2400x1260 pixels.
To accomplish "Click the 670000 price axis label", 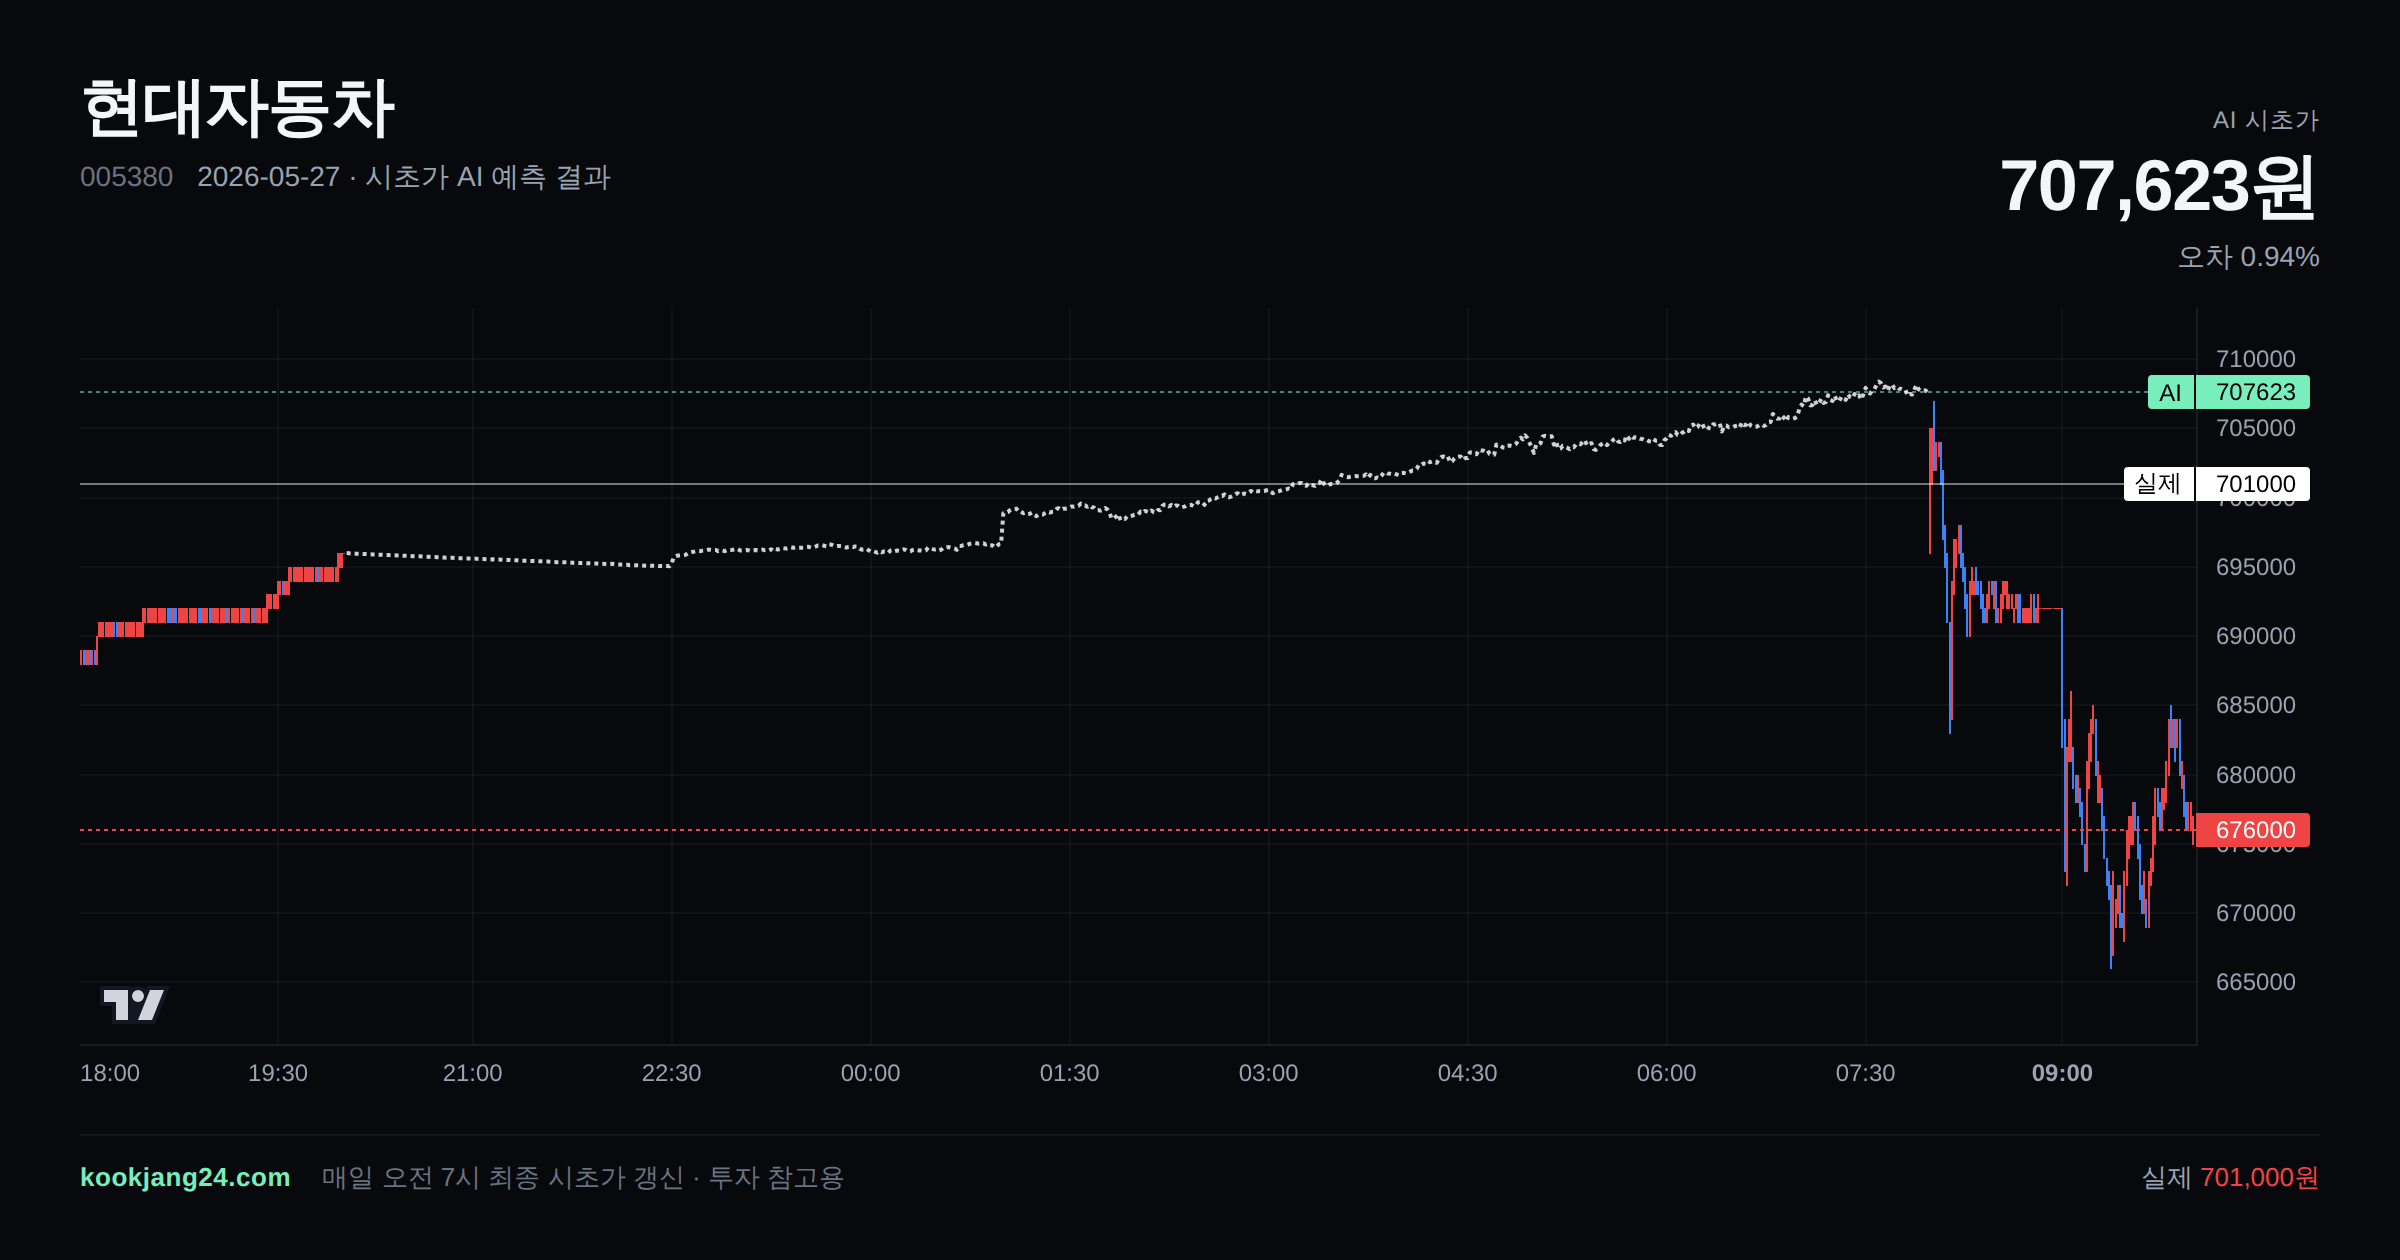I will tap(2255, 913).
